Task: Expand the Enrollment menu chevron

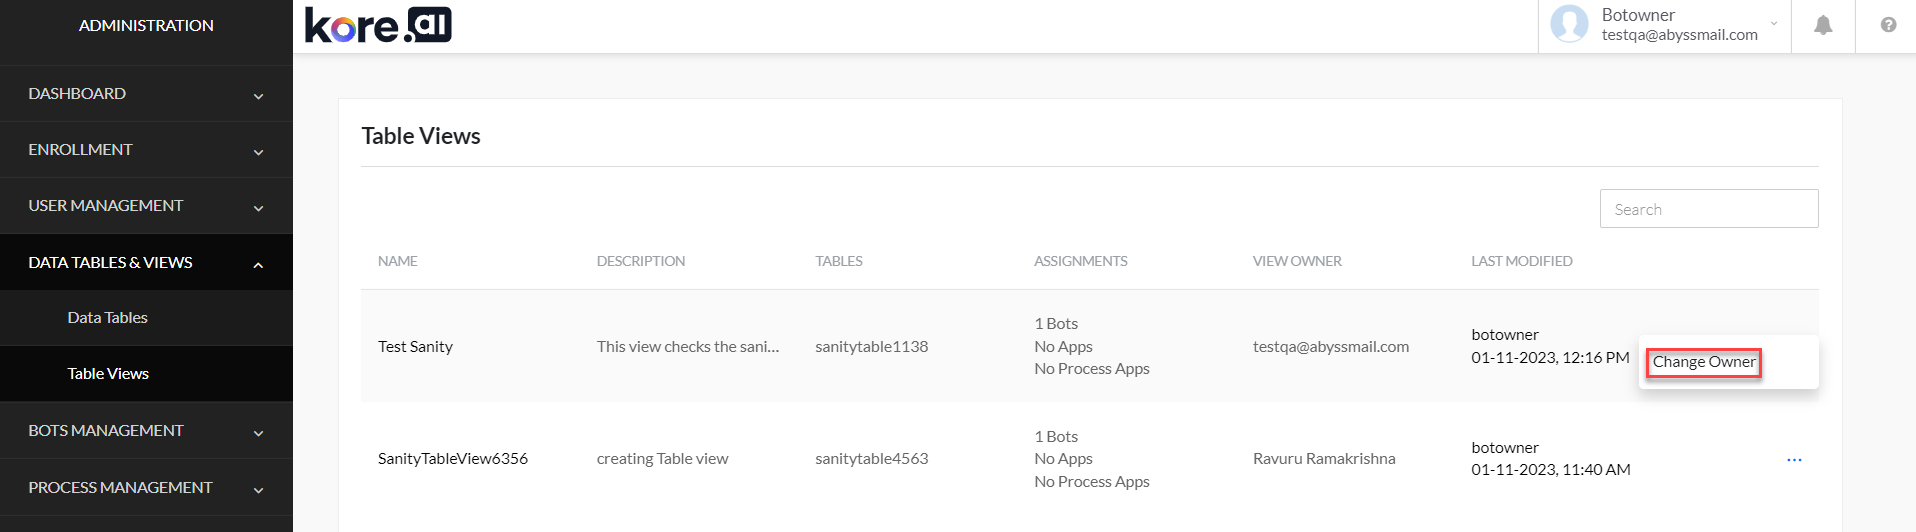Action: (x=258, y=152)
